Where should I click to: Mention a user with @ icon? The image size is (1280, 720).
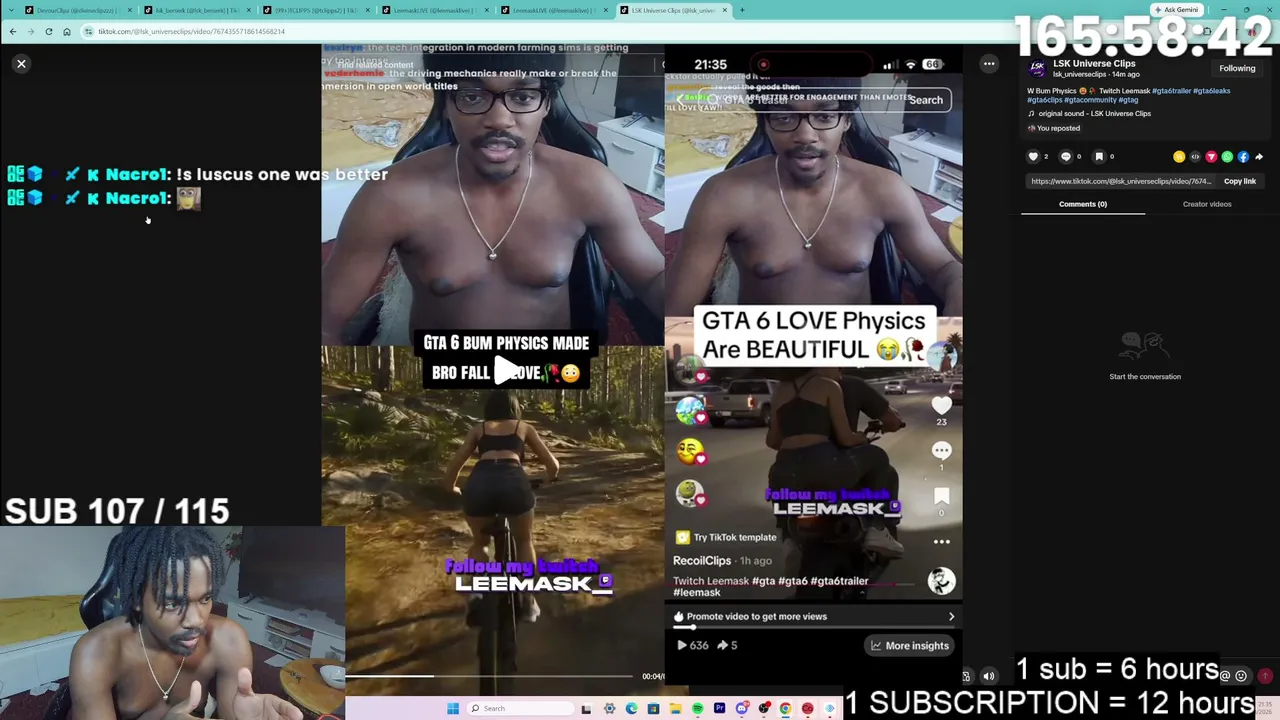click(1225, 676)
